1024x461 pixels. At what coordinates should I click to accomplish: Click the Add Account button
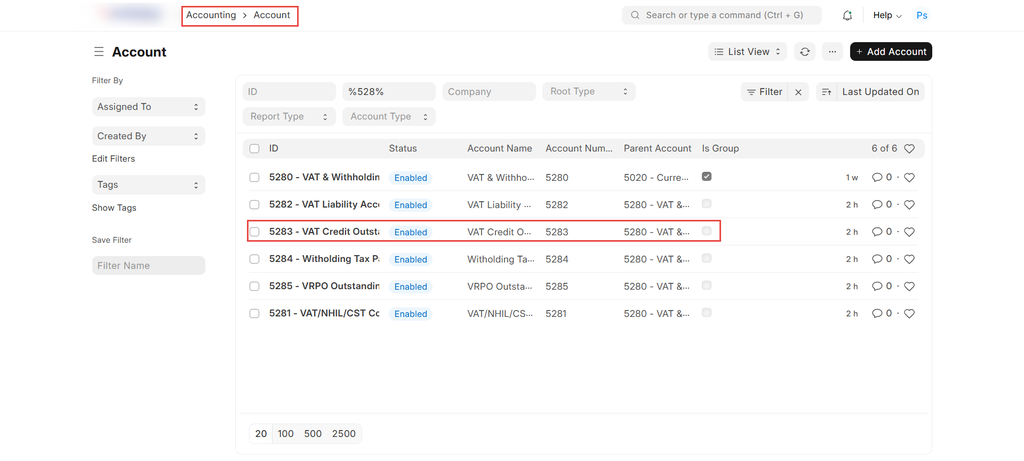890,52
